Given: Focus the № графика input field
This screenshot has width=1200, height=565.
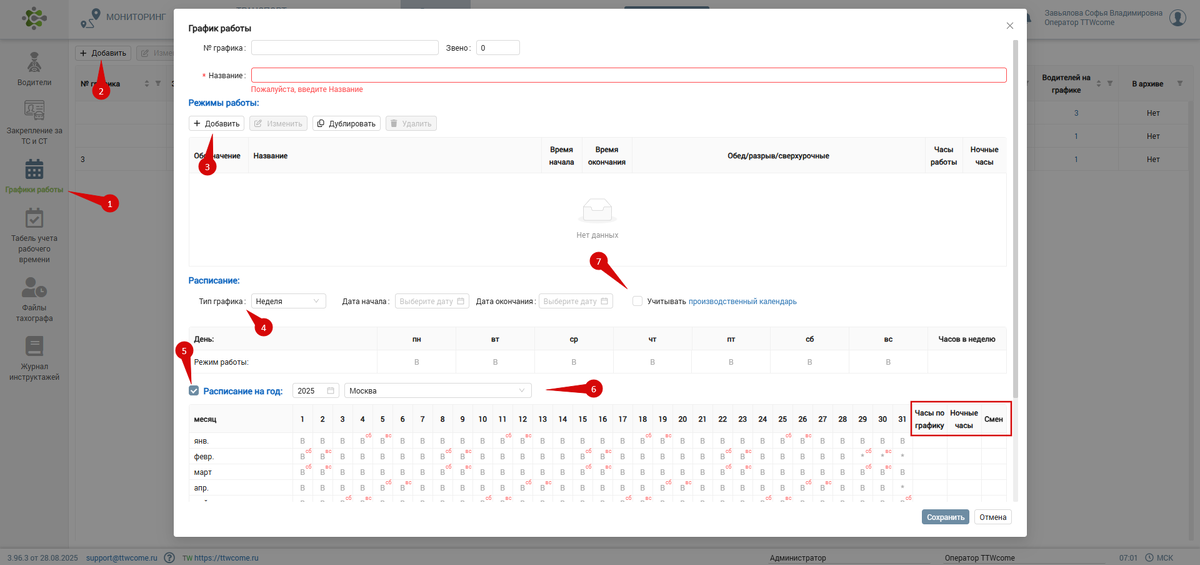Looking at the screenshot, I should (x=345, y=47).
